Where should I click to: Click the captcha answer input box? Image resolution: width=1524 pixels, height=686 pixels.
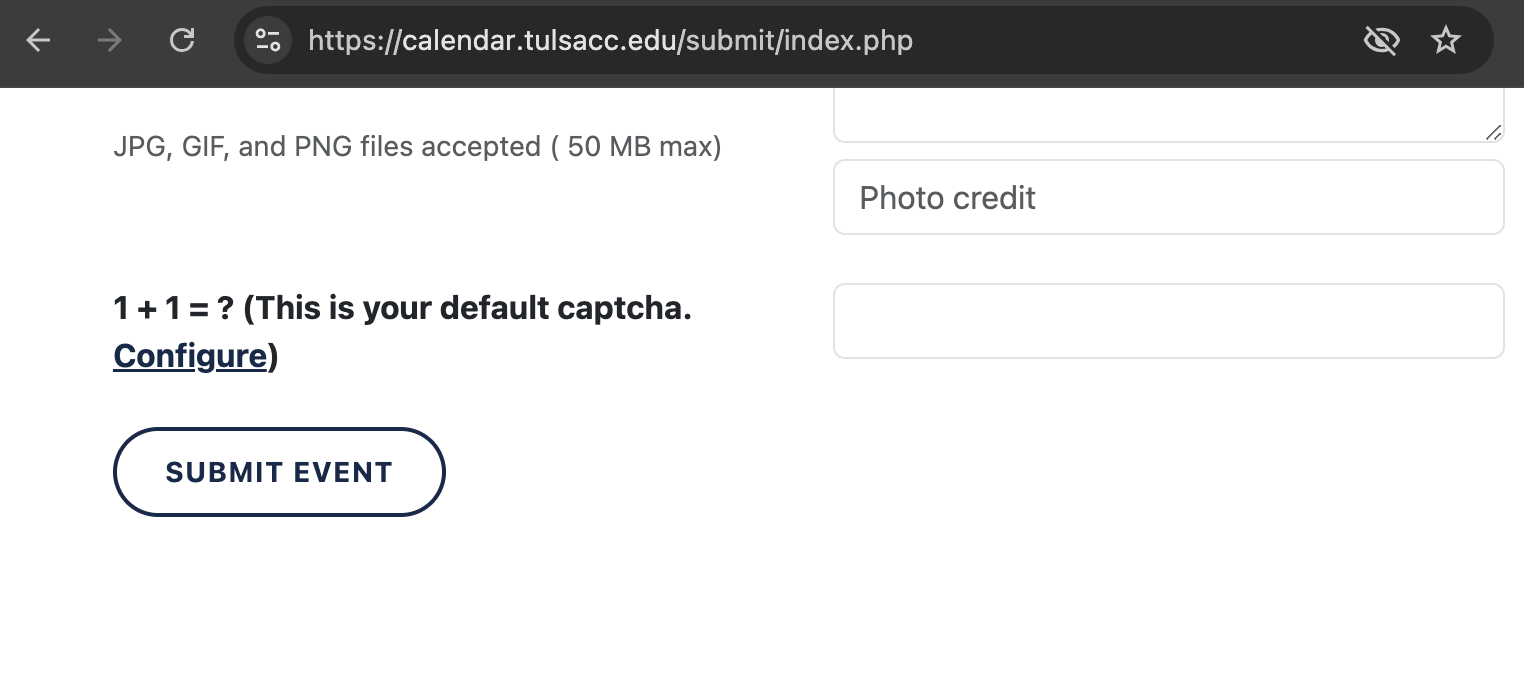click(1168, 321)
